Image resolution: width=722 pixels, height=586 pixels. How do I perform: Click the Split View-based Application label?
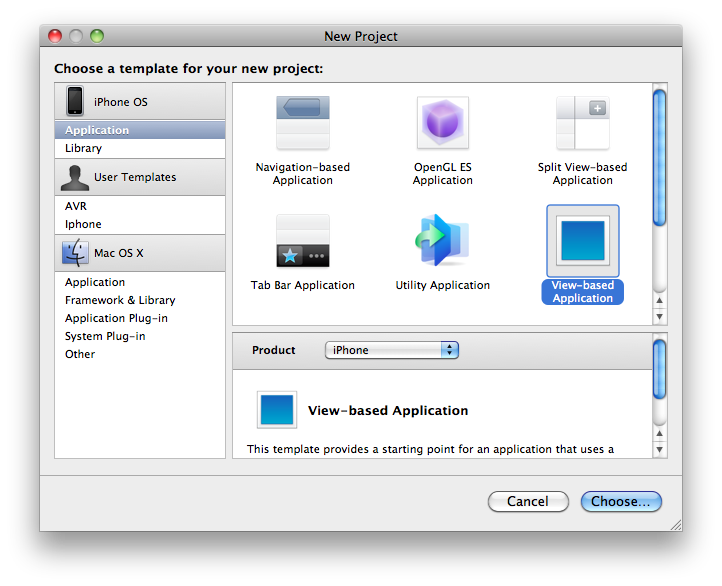click(582, 174)
